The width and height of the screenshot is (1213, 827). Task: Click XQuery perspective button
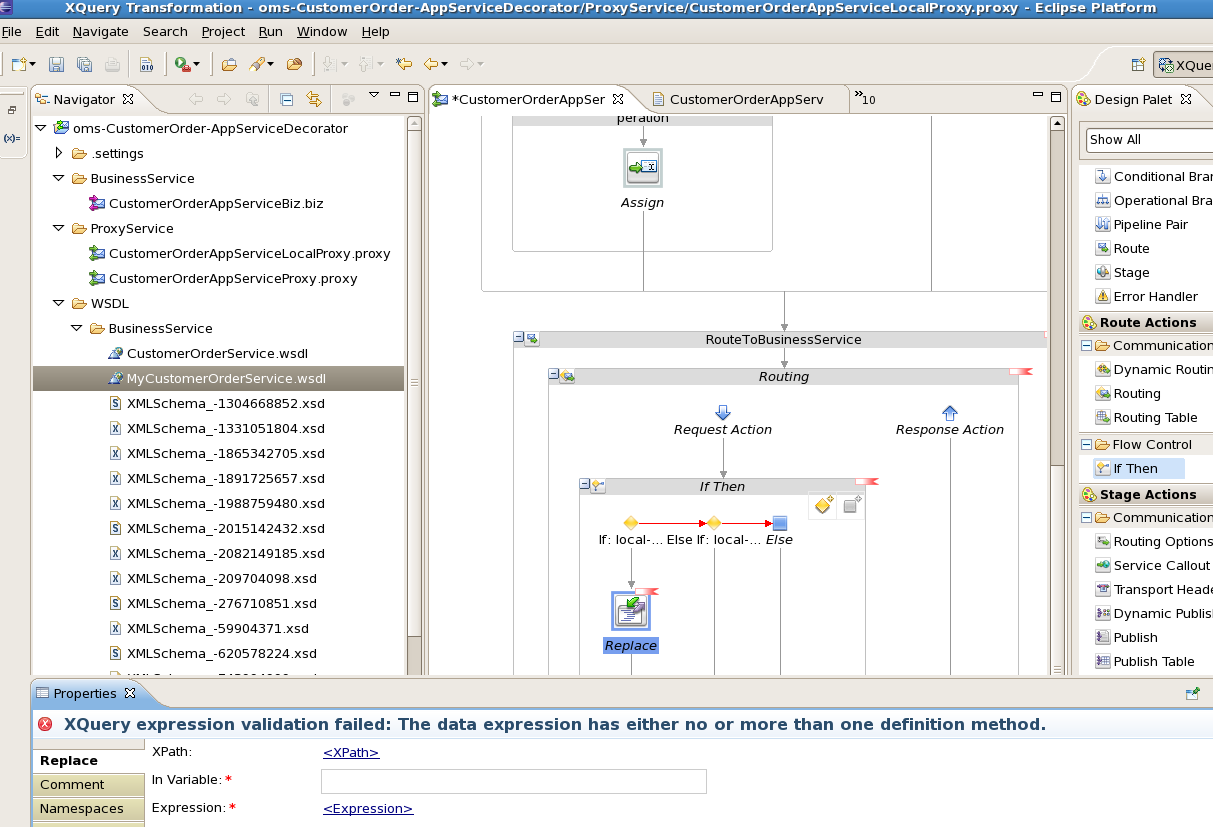[1184, 65]
